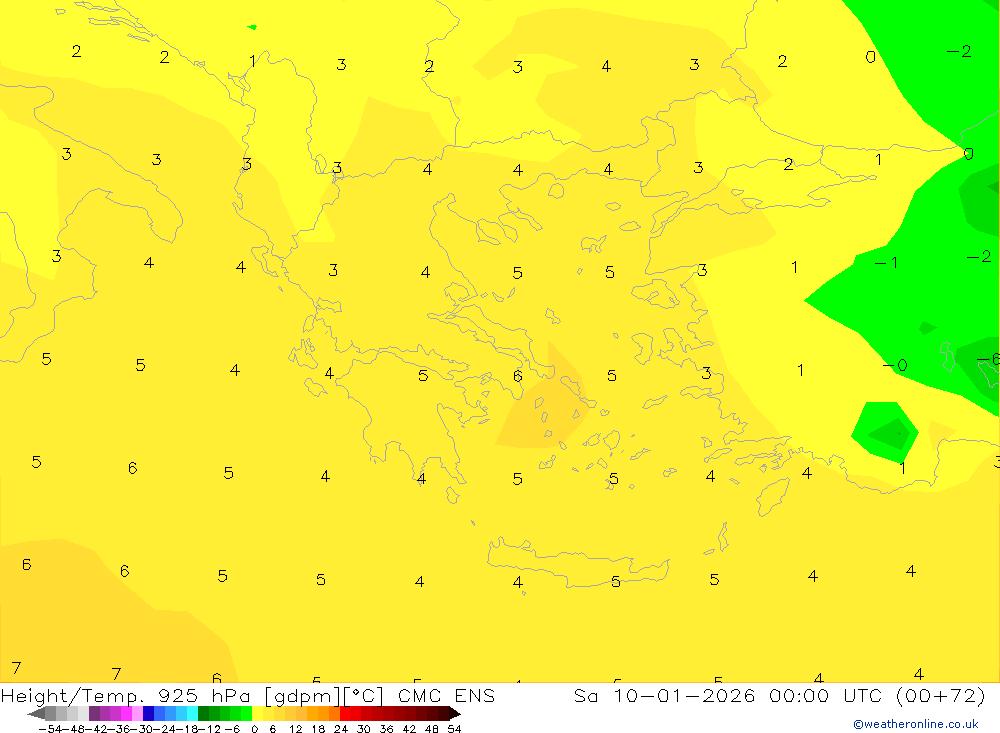Click the '-1' temperature value in green area
Screen dimensions: 1000x733
[886, 262]
